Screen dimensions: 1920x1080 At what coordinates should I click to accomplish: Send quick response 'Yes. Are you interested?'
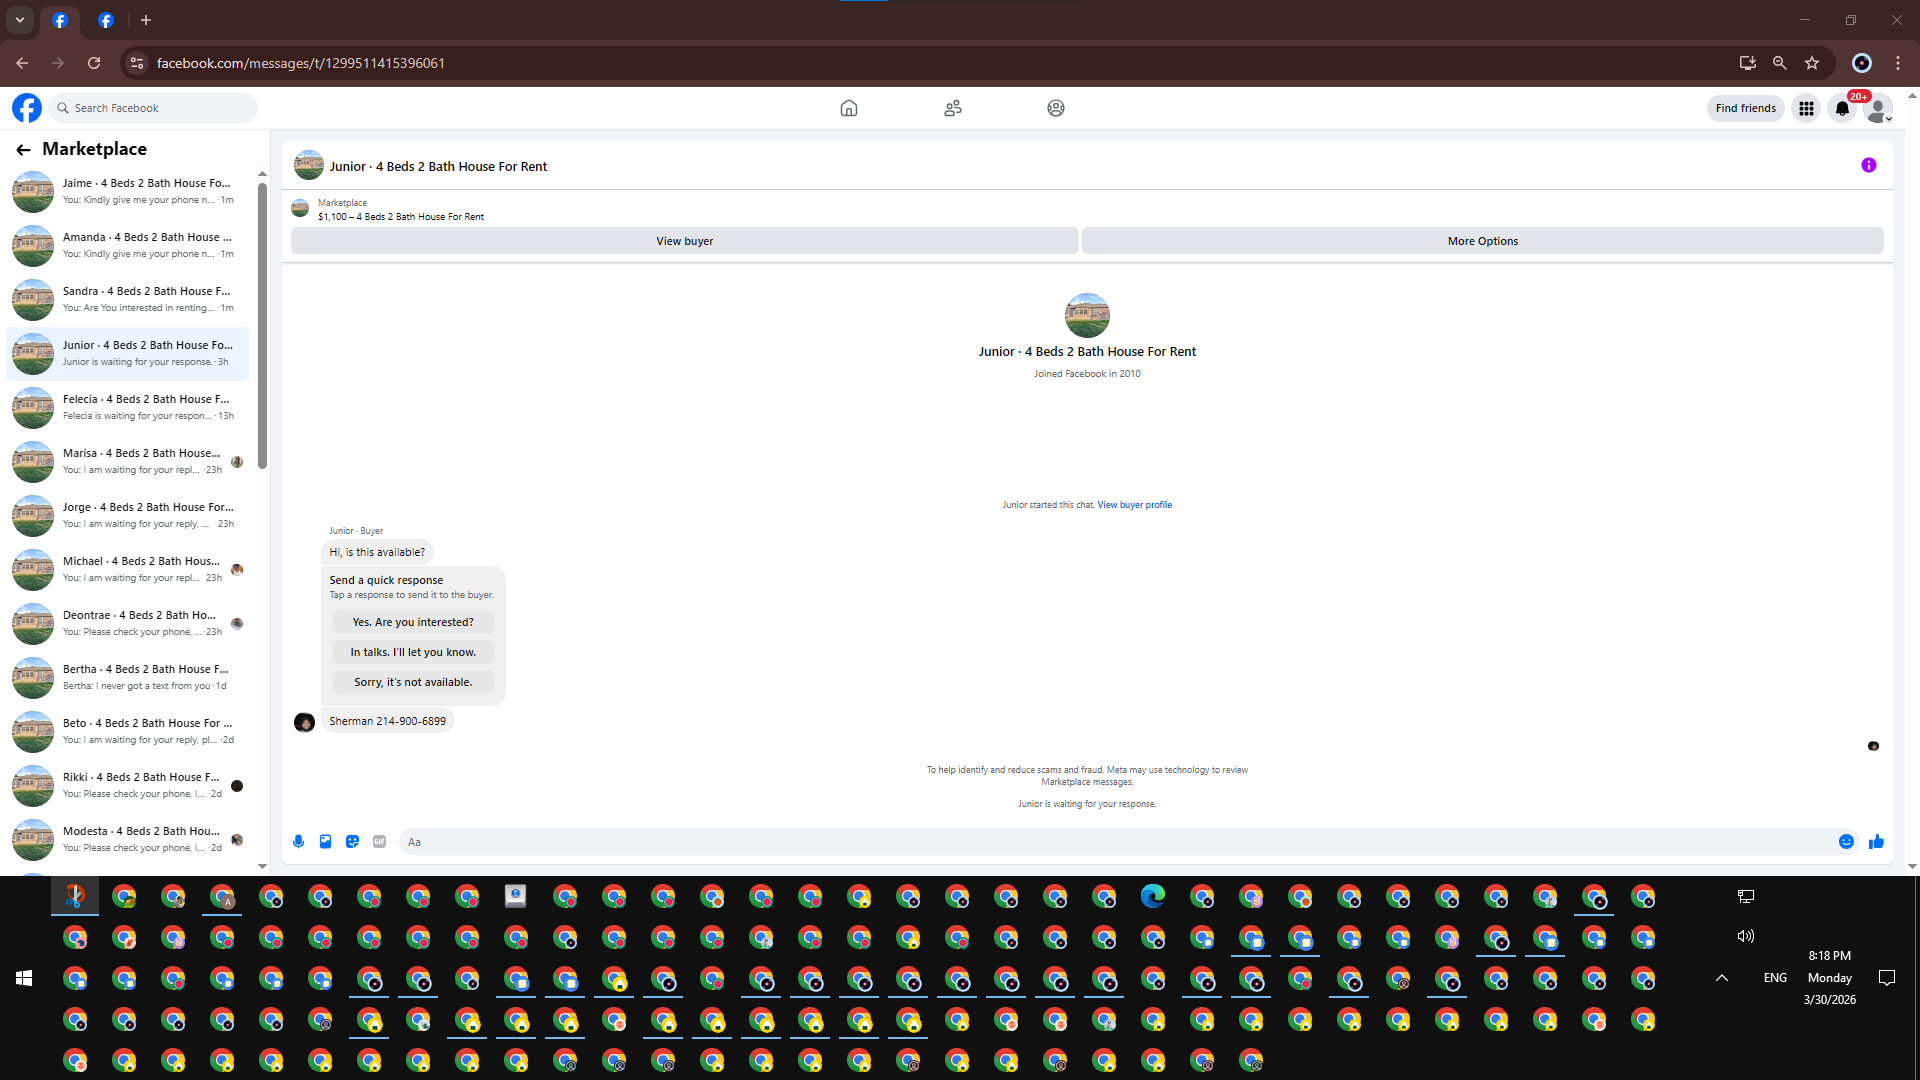(x=413, y=622)
